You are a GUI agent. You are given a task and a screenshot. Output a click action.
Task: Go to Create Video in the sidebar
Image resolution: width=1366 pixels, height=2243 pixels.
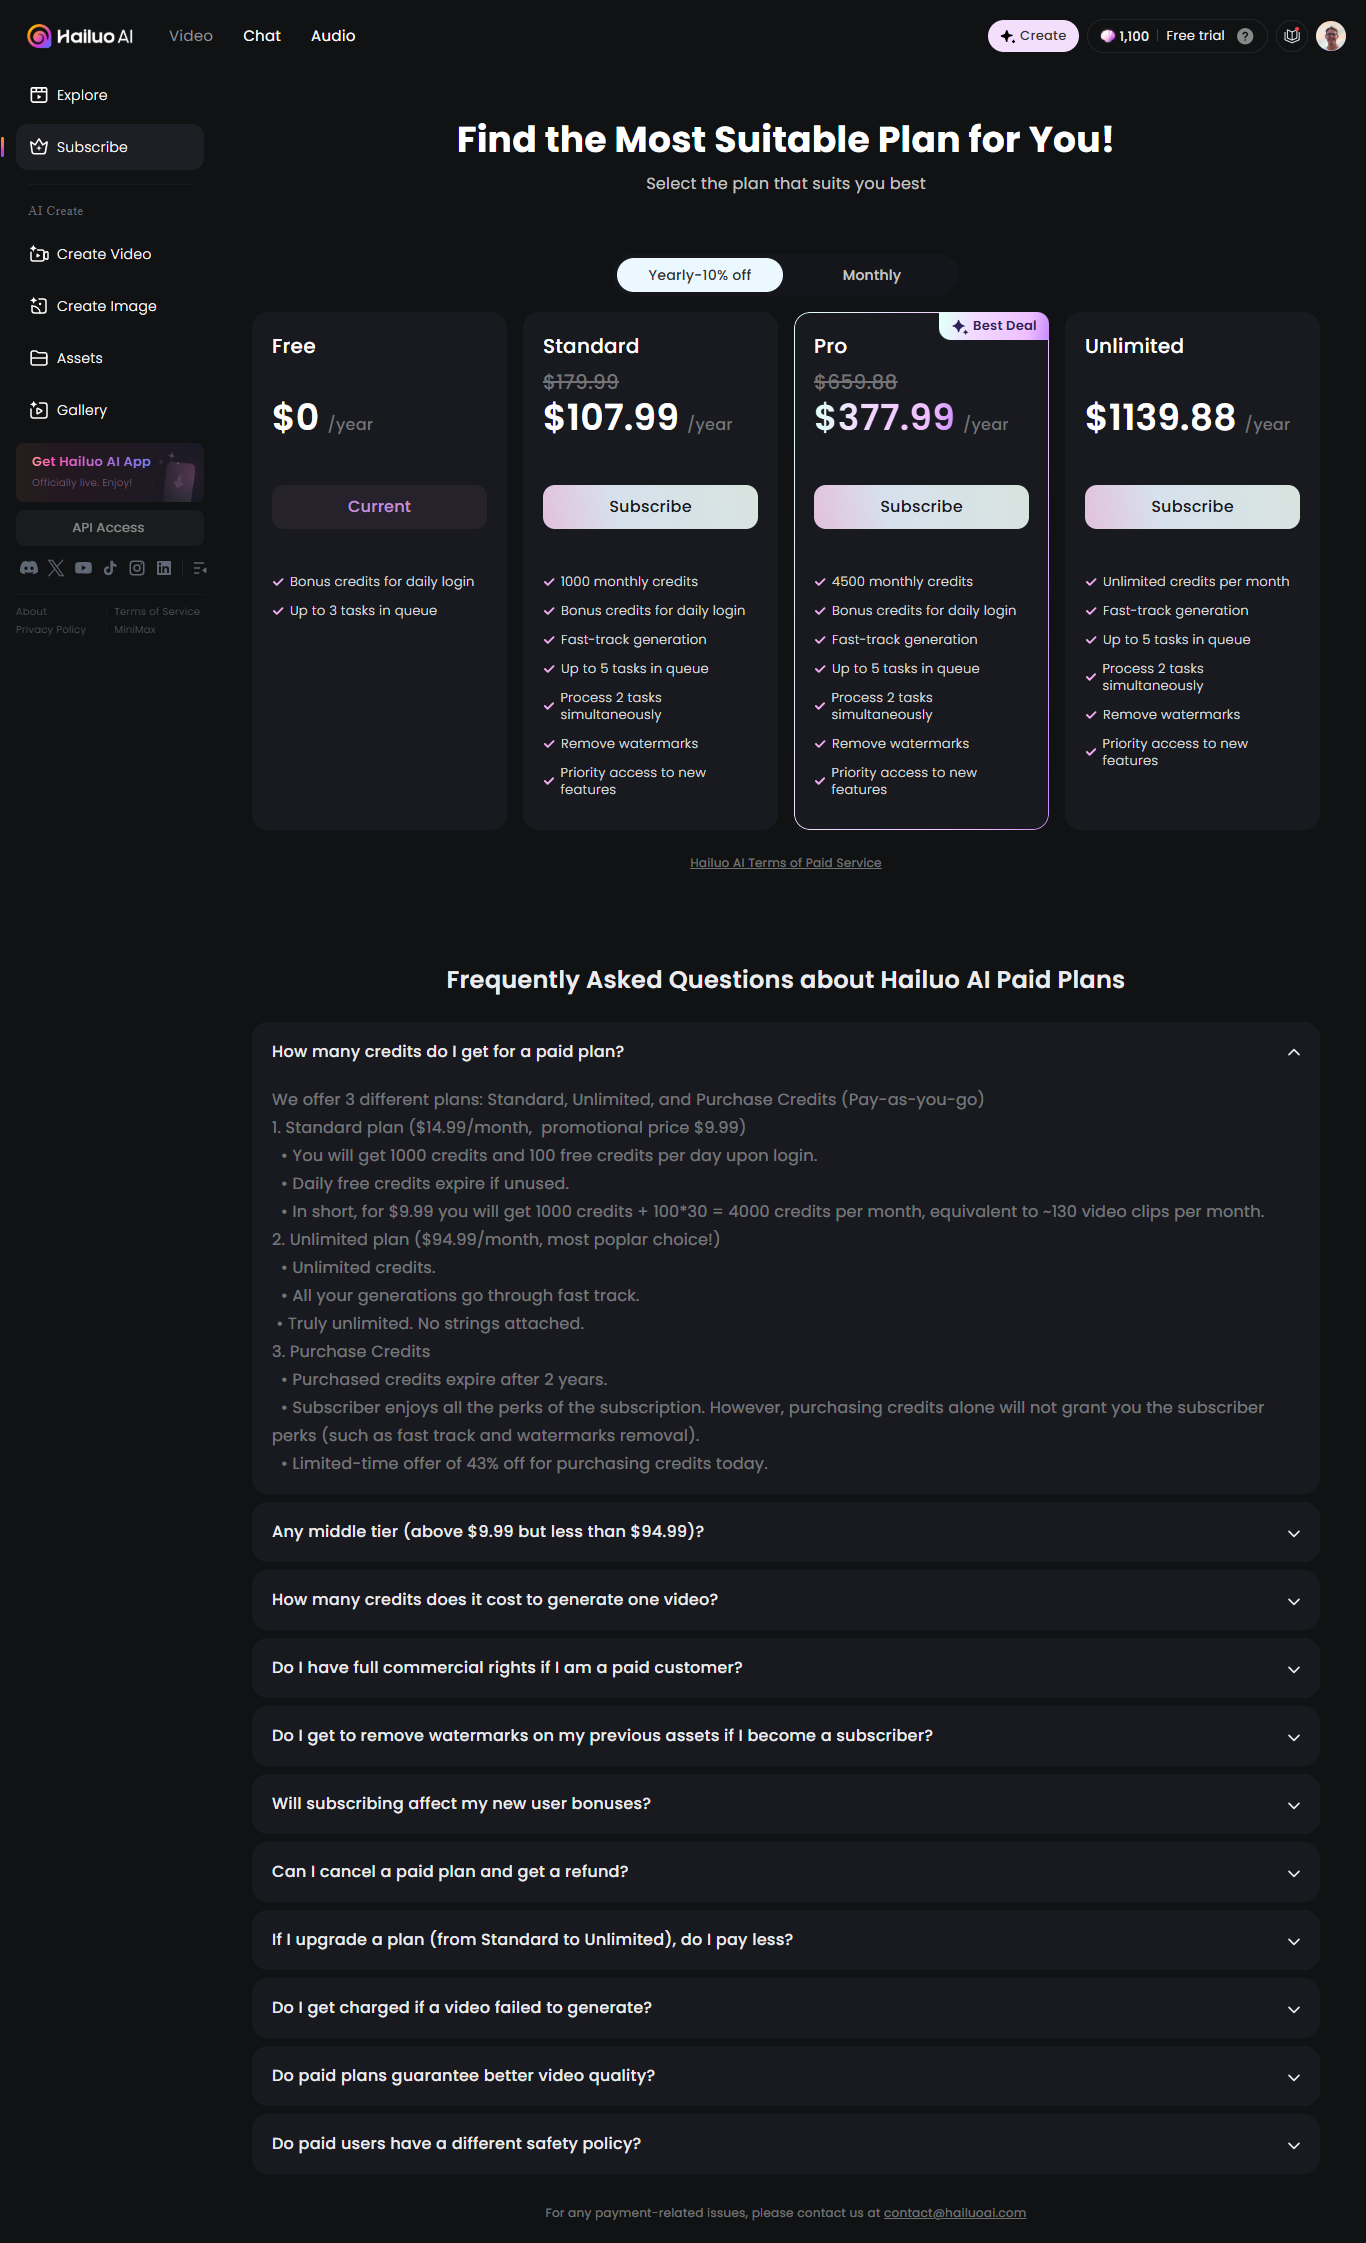click(x=104, y=254)
